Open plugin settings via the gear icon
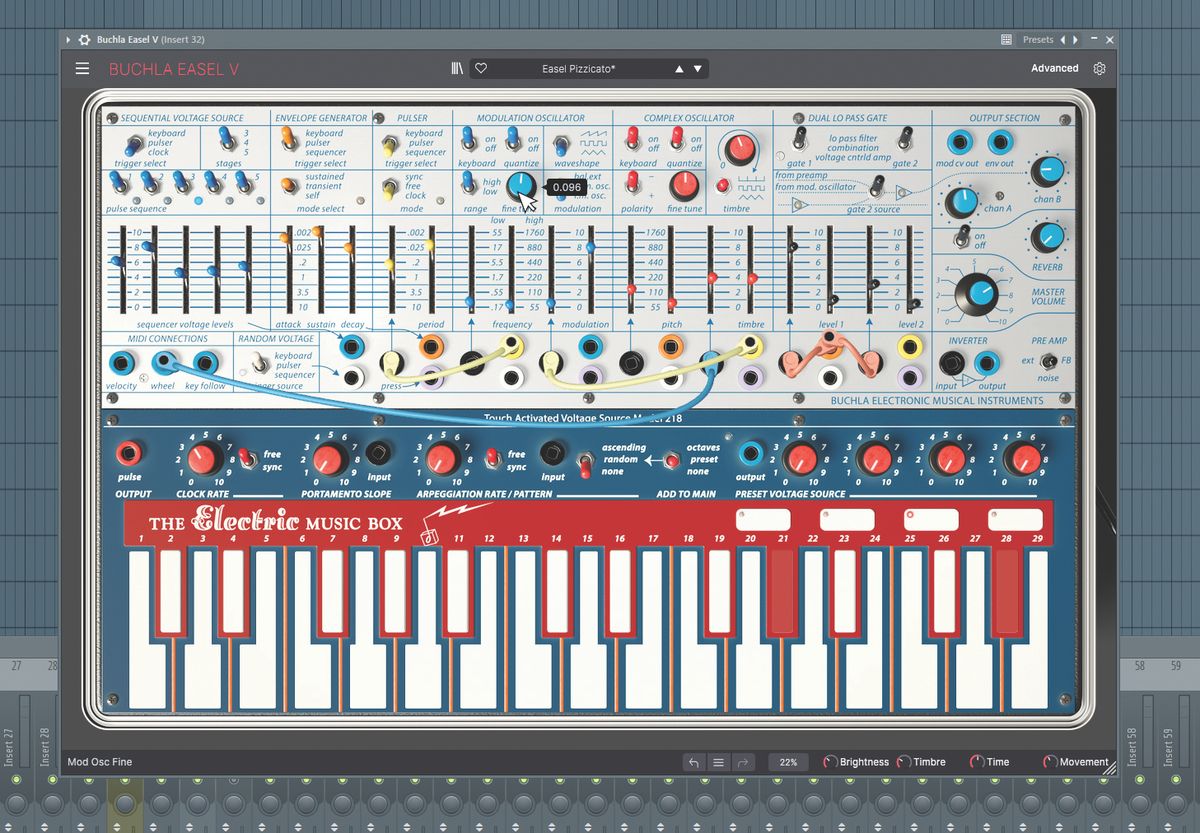Viewport: 1200px width, 833px height. tap(1097, 68)
